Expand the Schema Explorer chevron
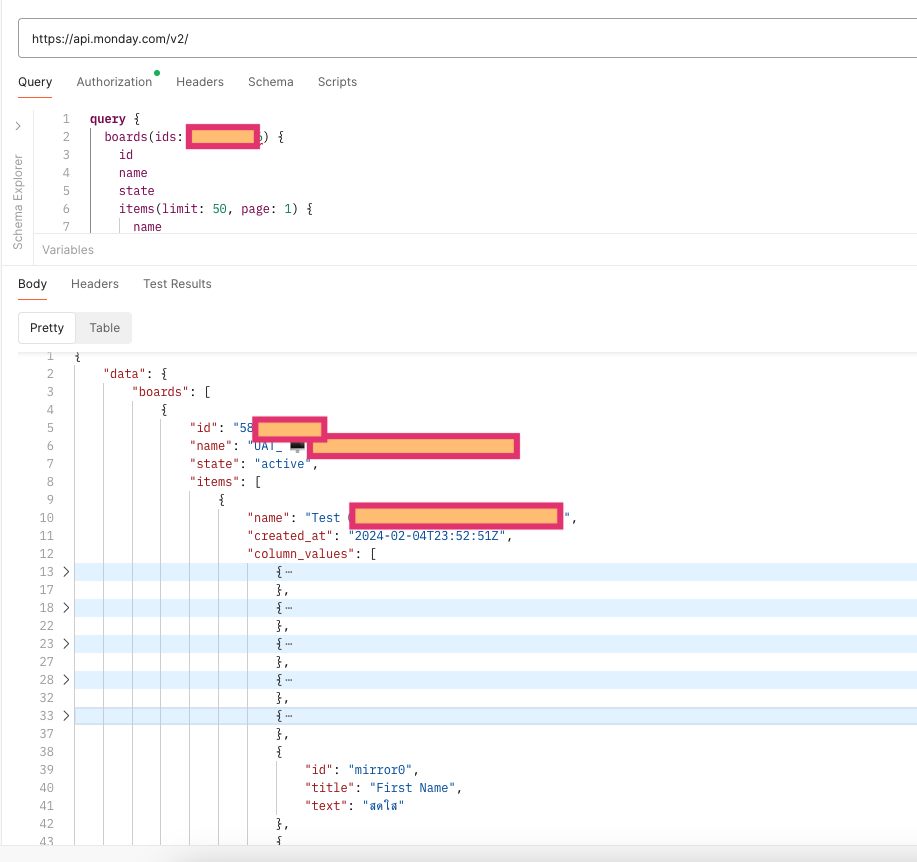917x862 pixels. (x=18, y=126)
